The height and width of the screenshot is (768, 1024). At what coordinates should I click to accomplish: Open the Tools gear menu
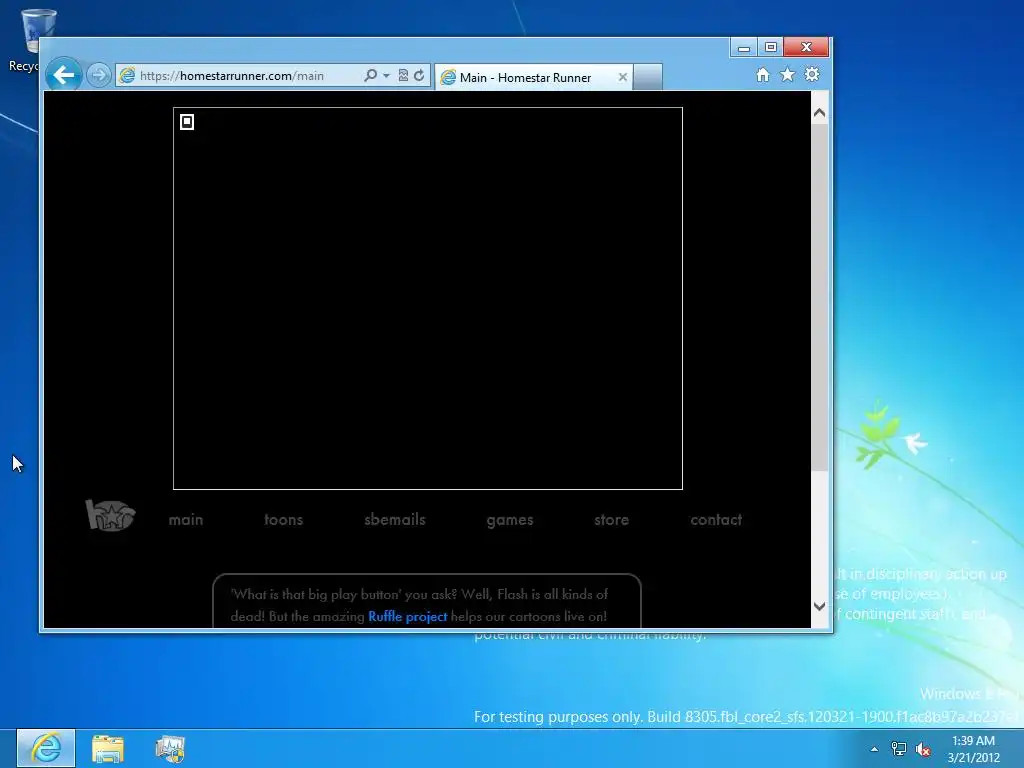(x=812, y=75)
